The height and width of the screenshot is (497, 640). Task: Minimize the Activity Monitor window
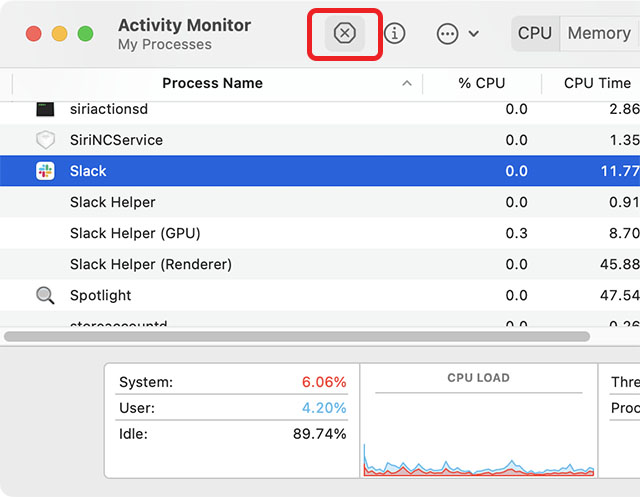(60, 33)
